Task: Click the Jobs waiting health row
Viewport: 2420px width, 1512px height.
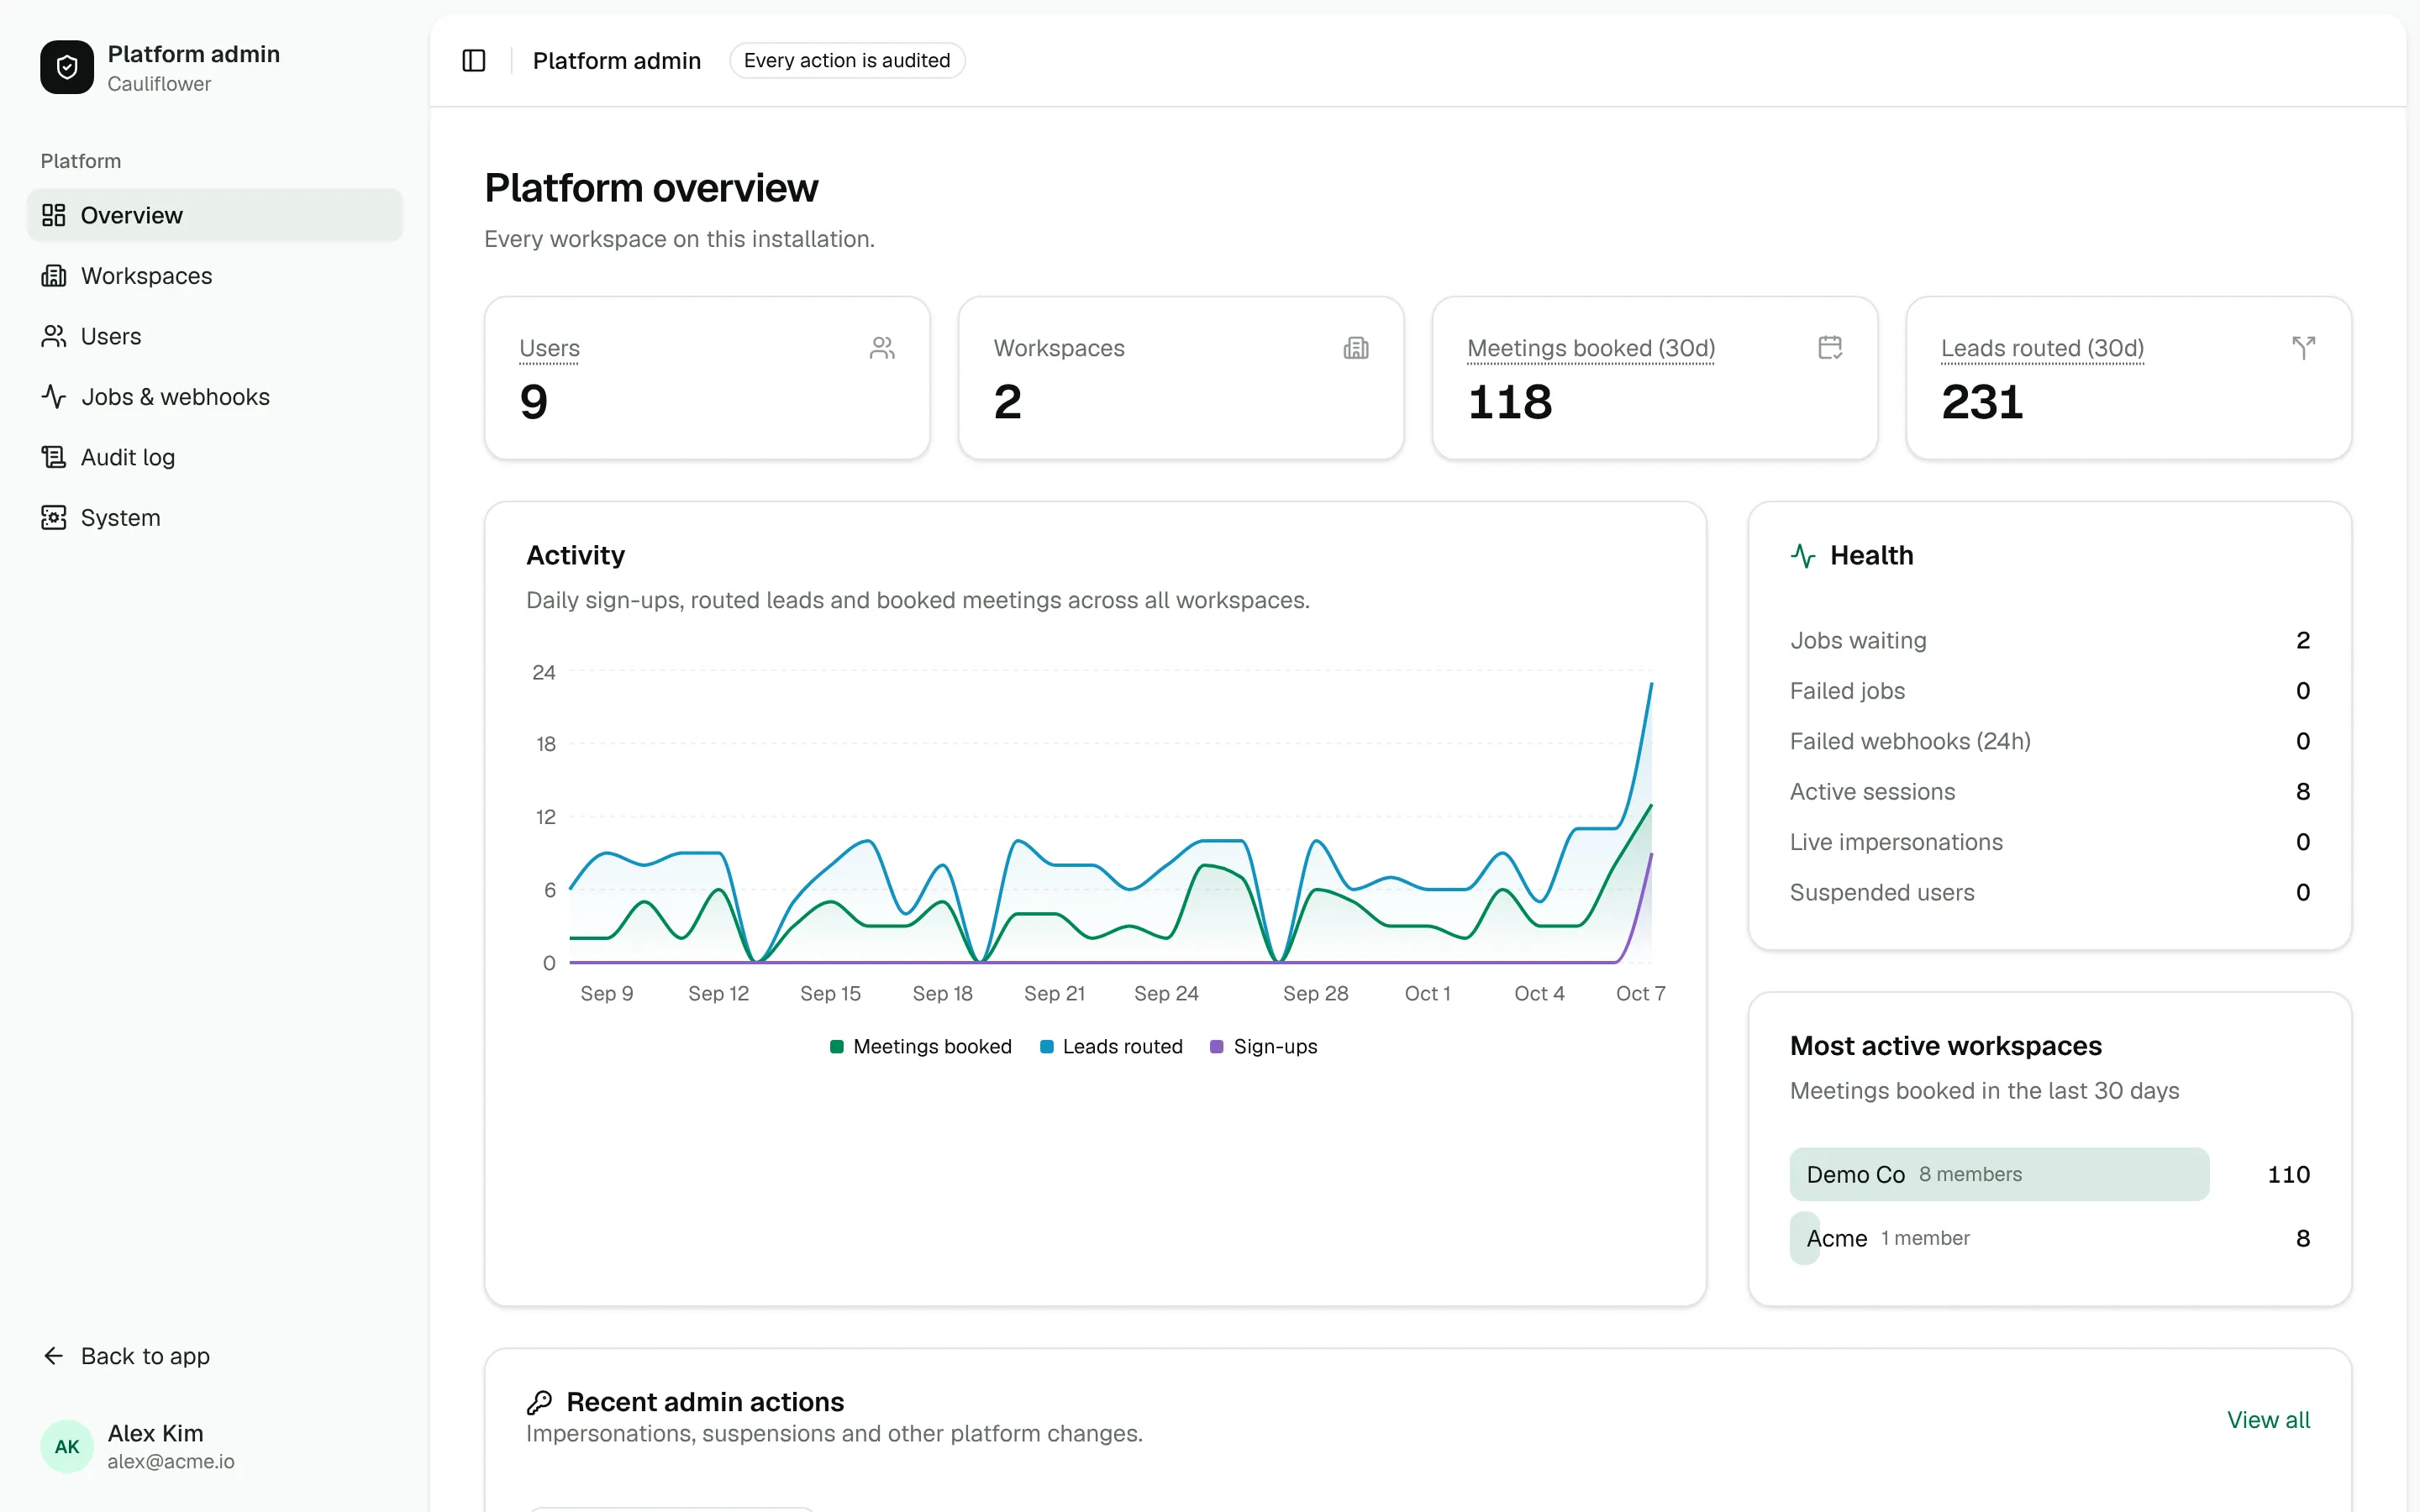Action: (2050, 640)
